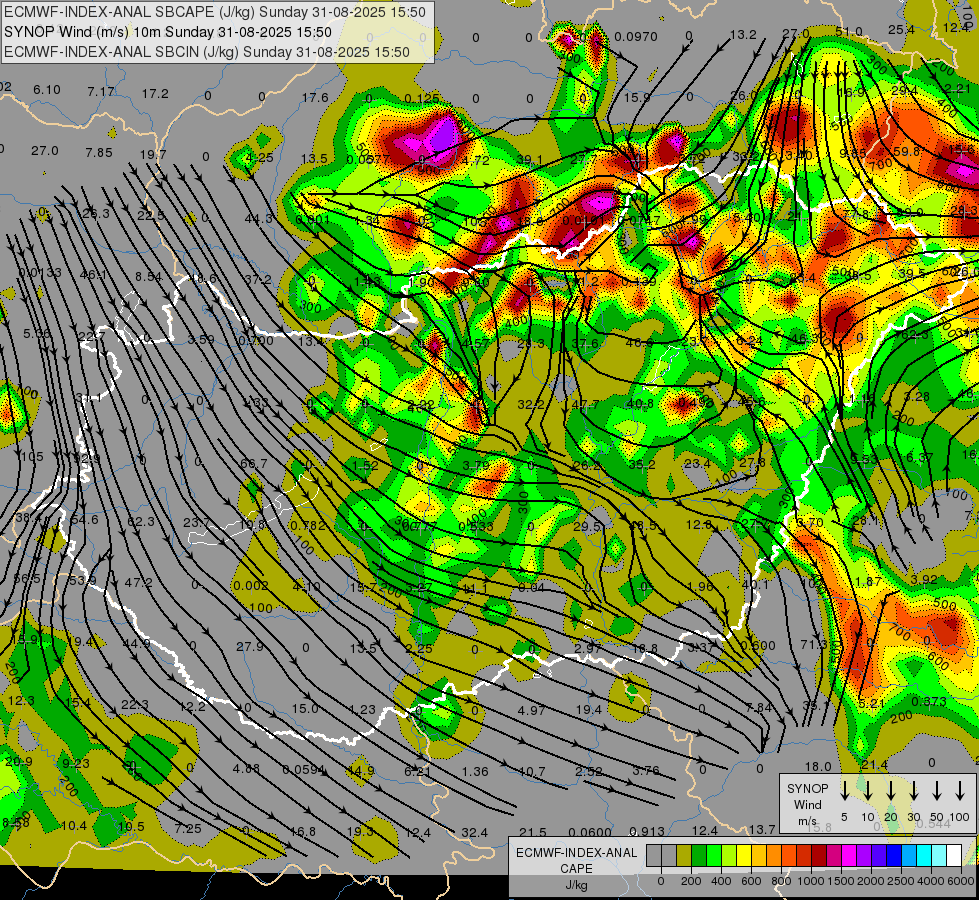This screenshot has width=979, height=900.
Task: Click the station value 17.6
Action: (x=315, y=97)
